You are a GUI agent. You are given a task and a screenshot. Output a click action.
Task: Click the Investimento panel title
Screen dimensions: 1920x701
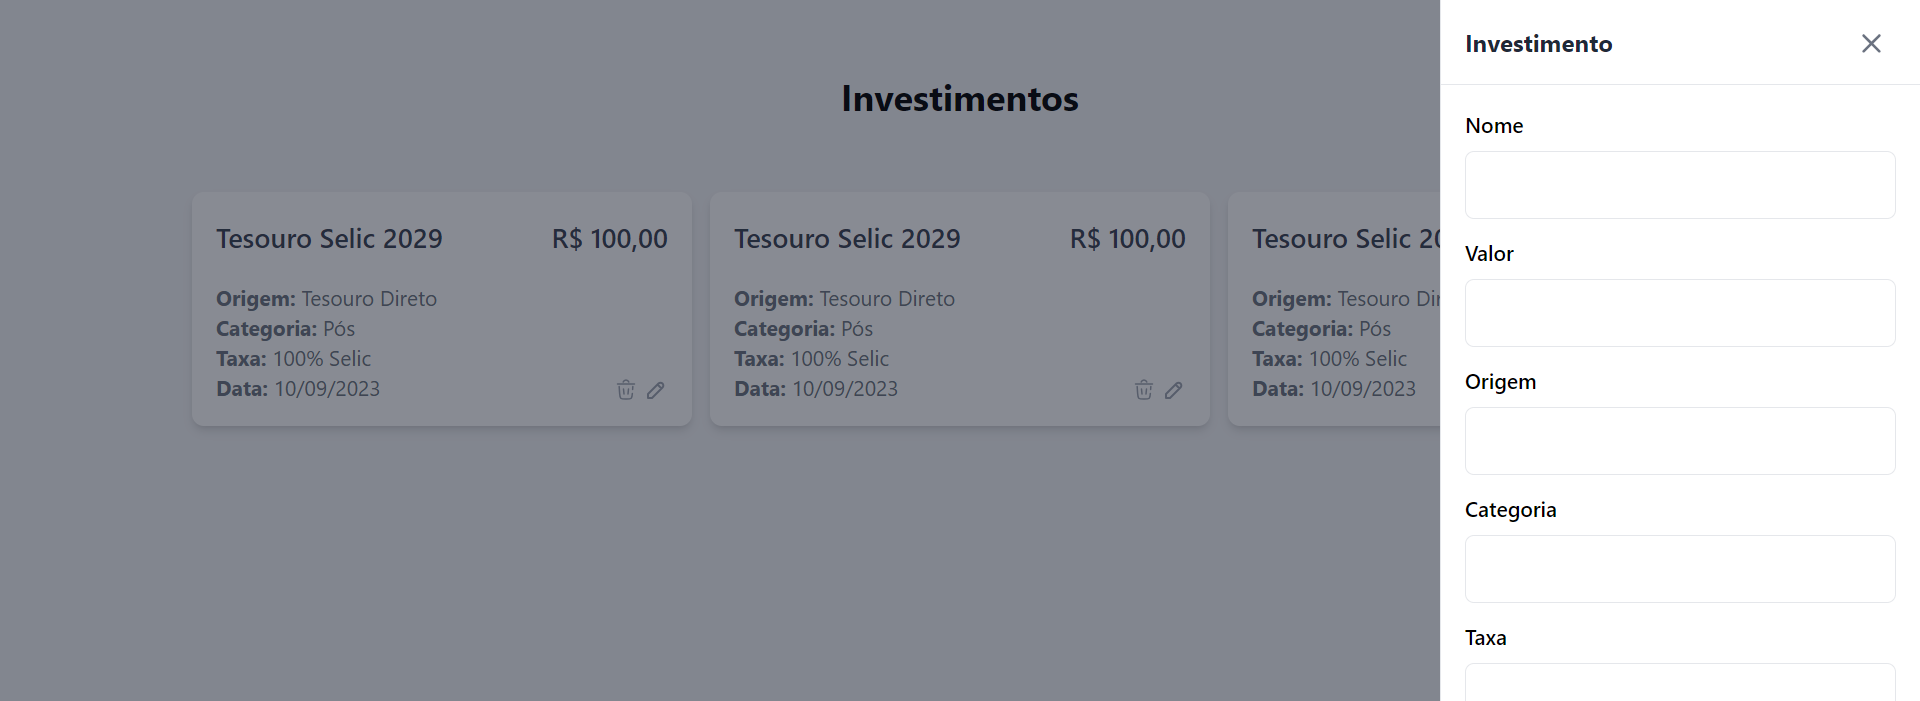tap(1538, 44)
